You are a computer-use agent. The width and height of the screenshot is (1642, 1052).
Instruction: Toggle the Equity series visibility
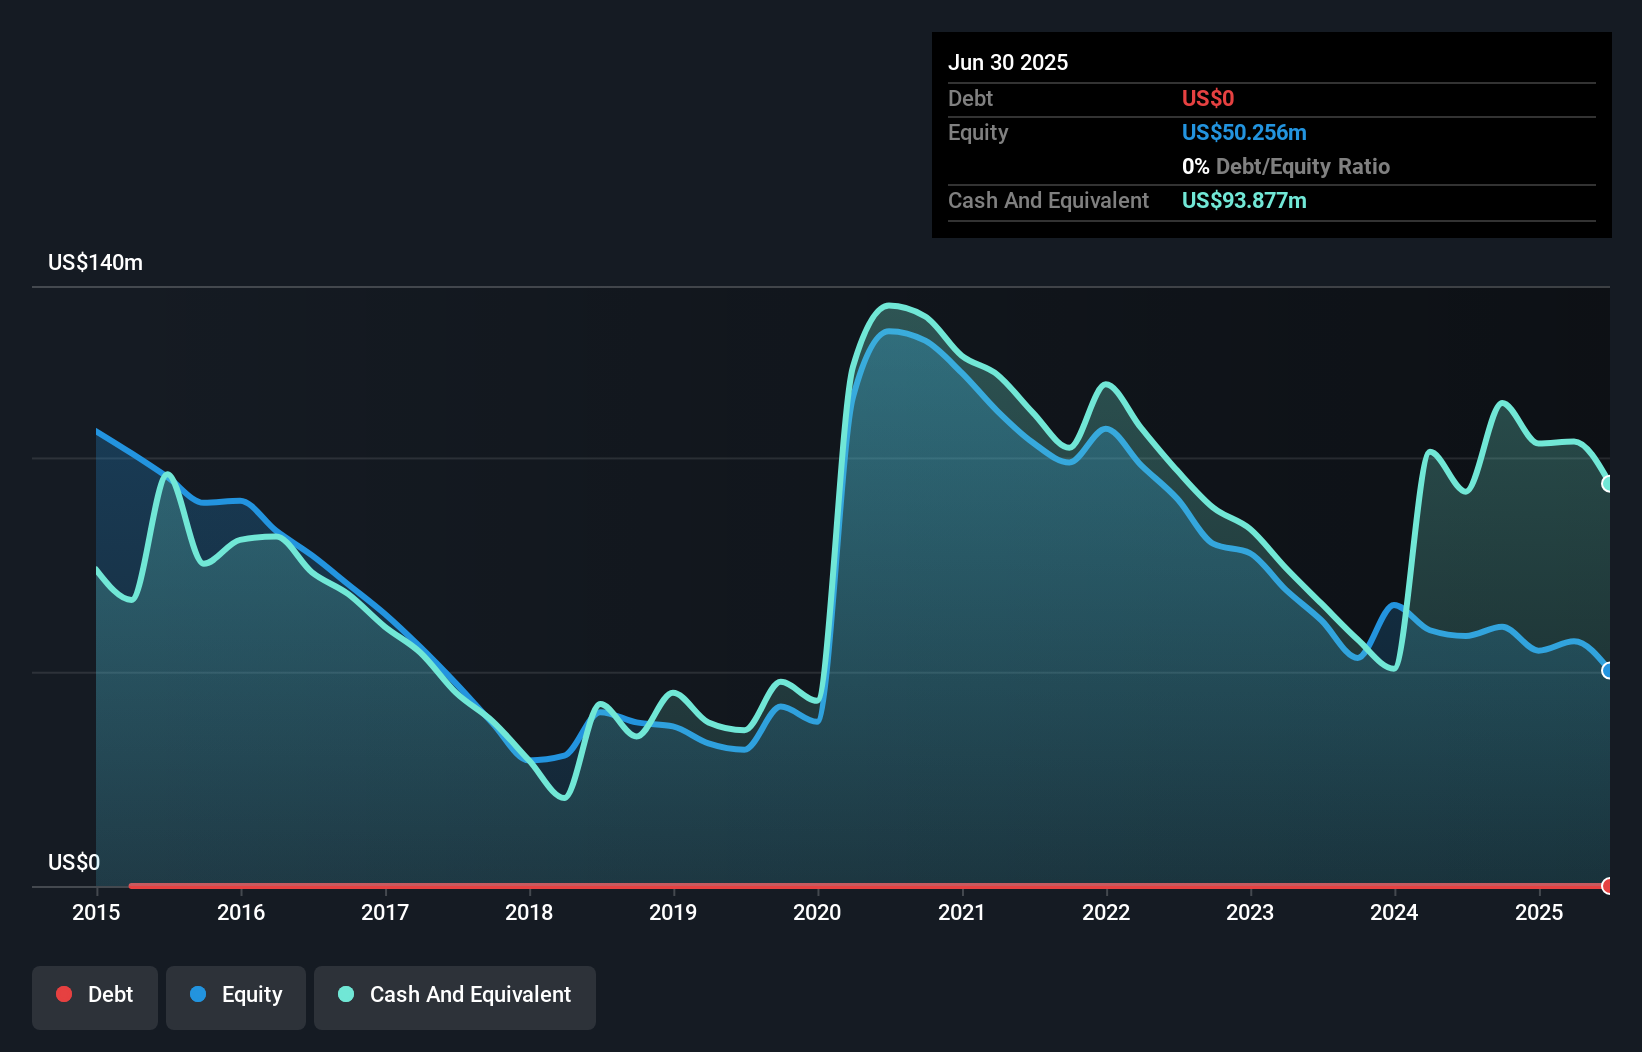point(235,995)
